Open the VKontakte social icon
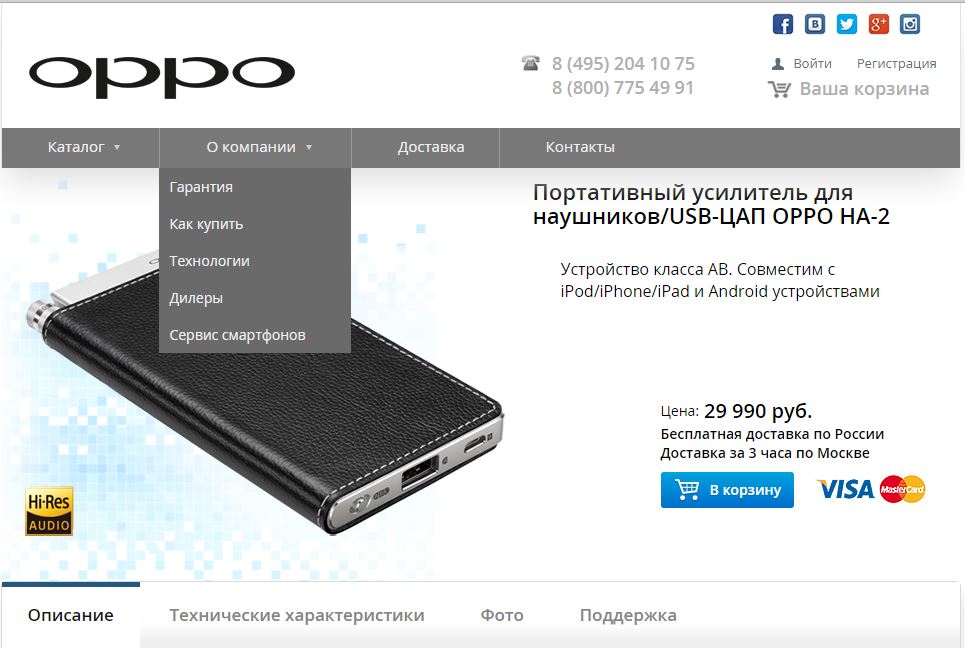The height and width of the screenshot is (648, 965). click(815, 24)
